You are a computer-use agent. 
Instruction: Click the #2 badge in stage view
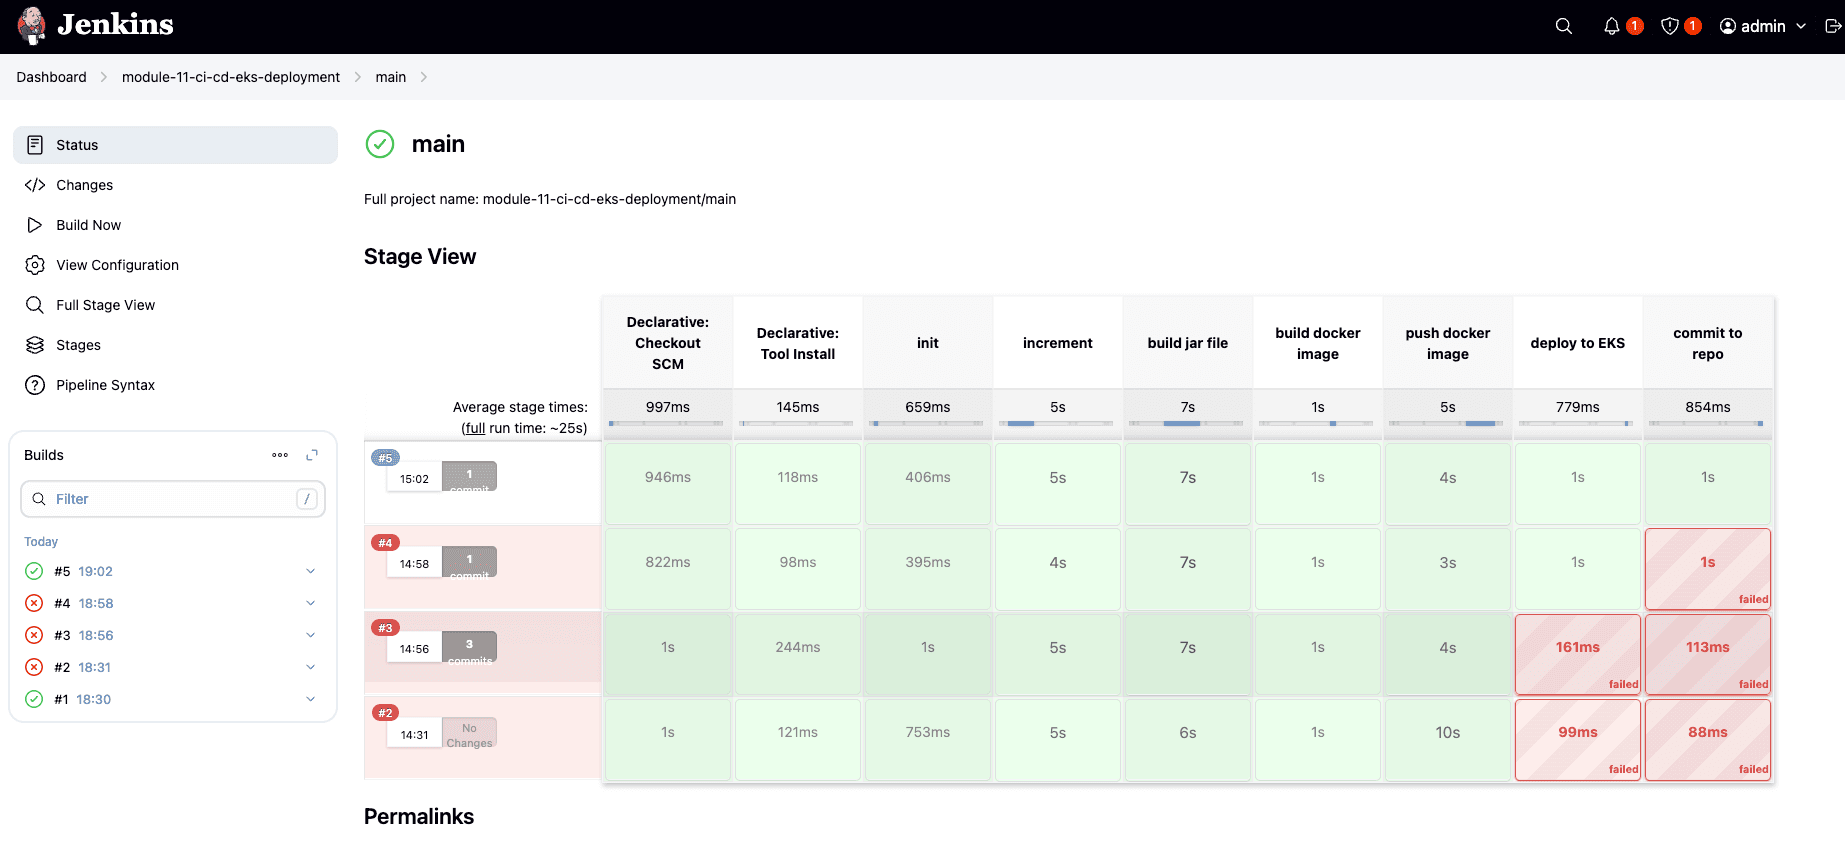point(385,713)
